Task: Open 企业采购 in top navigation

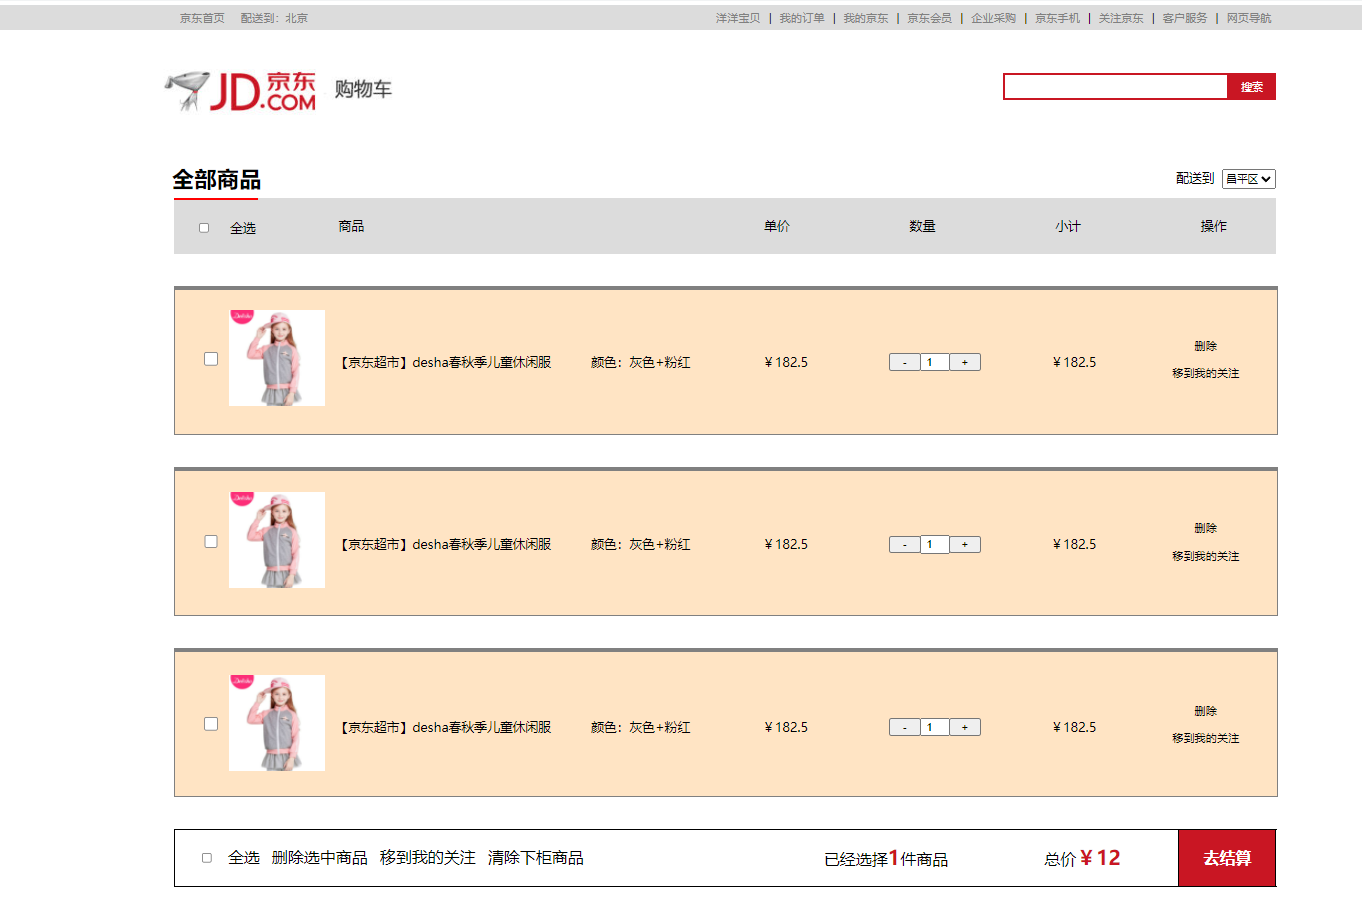Action: (x=994, y=18)
